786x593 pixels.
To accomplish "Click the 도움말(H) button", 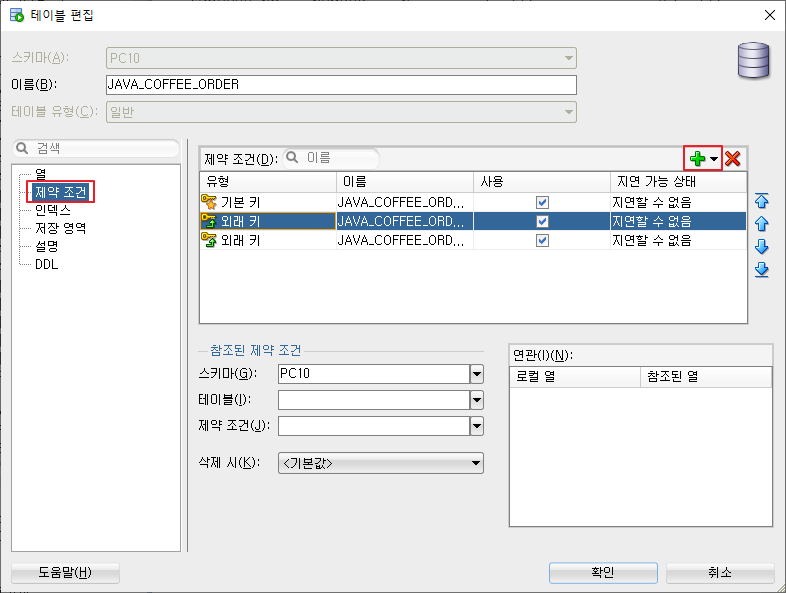I will pos(65,572).
